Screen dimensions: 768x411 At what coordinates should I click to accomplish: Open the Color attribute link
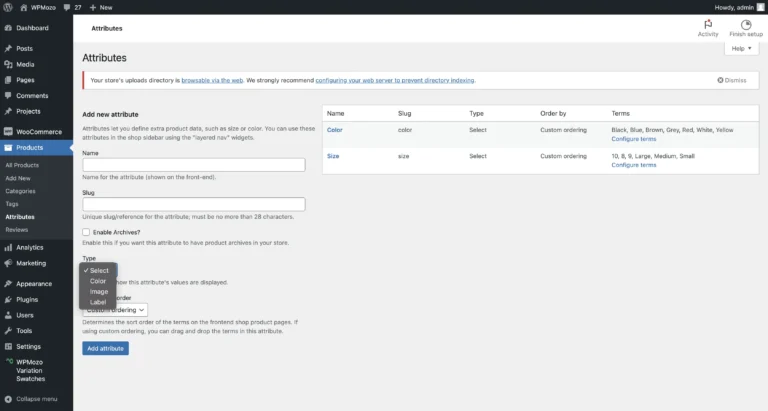point(335,130)
